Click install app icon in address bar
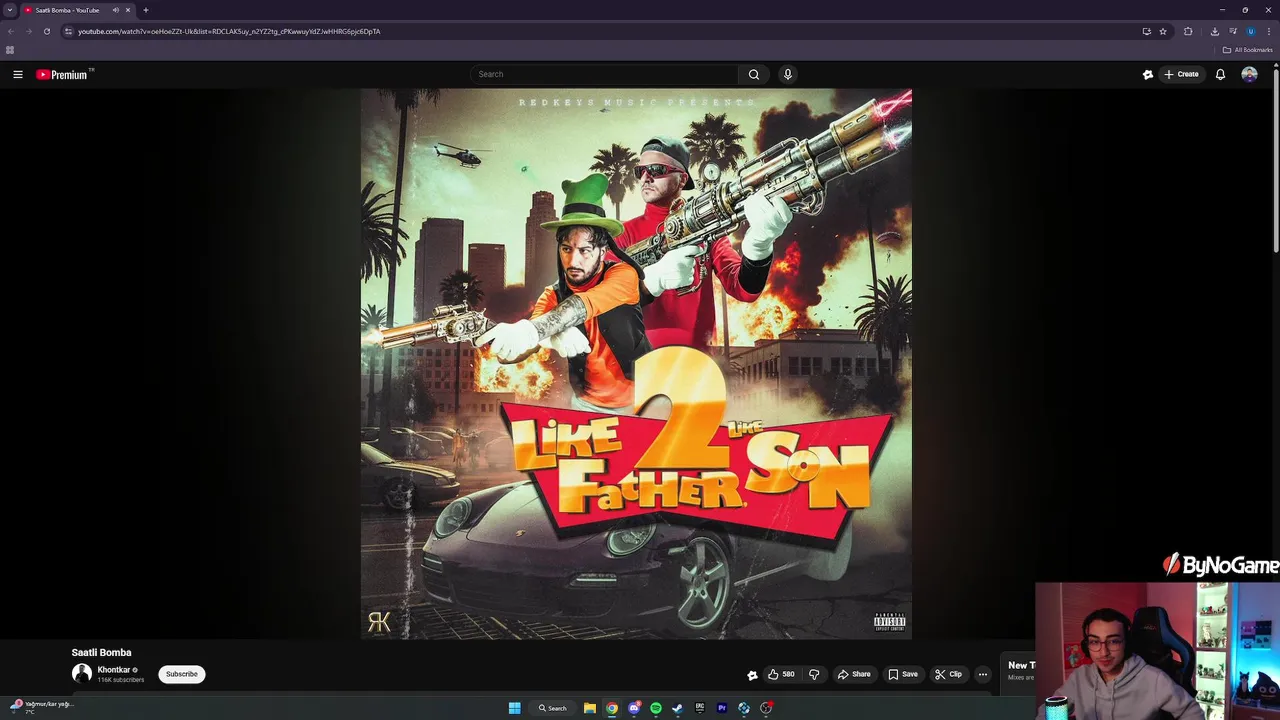This screenshot has width=1280, height=720. coord(1146,31)
